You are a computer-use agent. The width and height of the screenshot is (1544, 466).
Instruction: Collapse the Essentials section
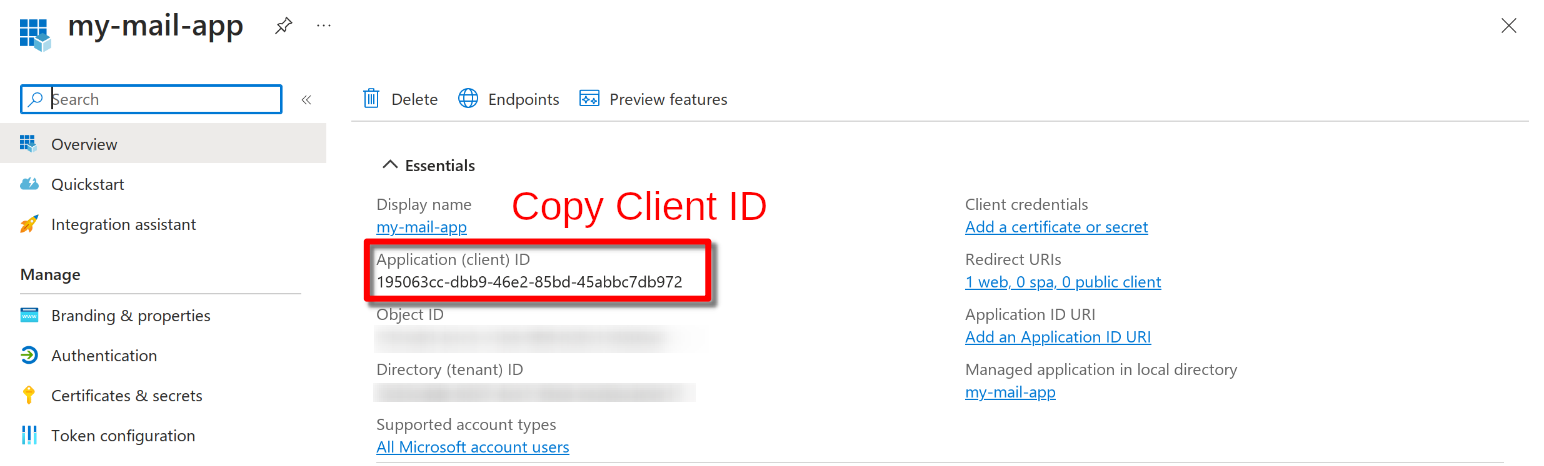[x=388, y=166]
